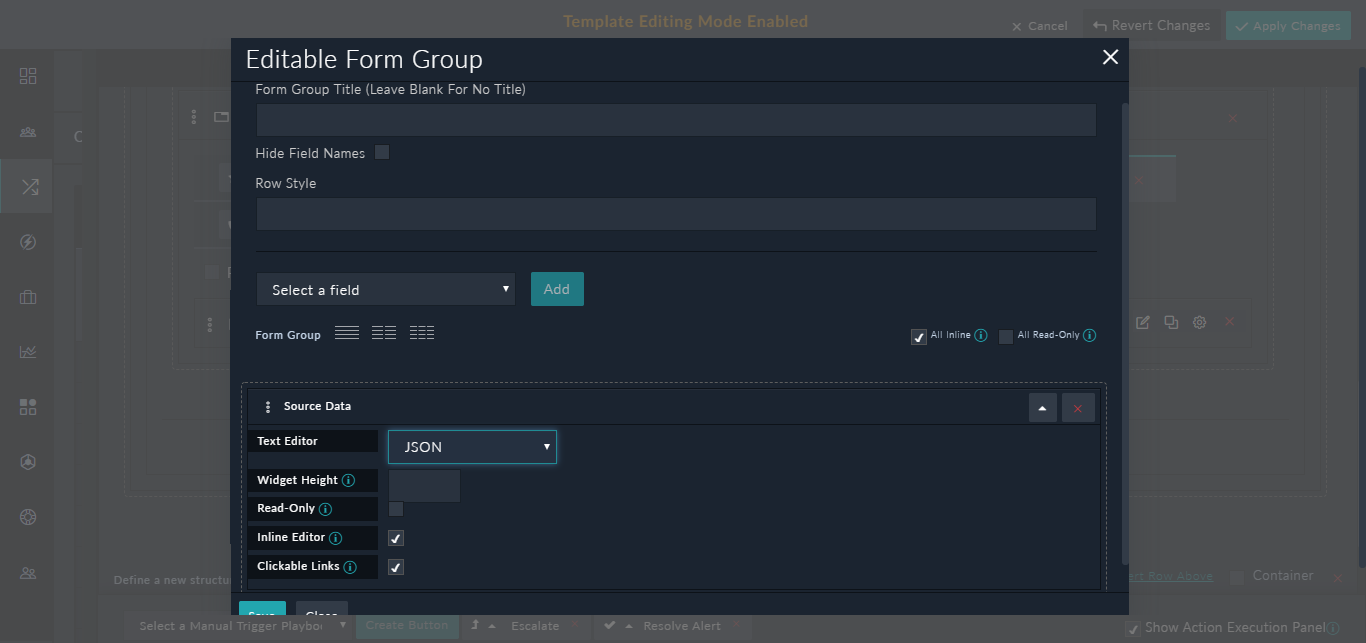The height and width of the screenshot is (643, 1366).
Task: Disable the Clickable Links checkbox
Action: click(395, 566)
